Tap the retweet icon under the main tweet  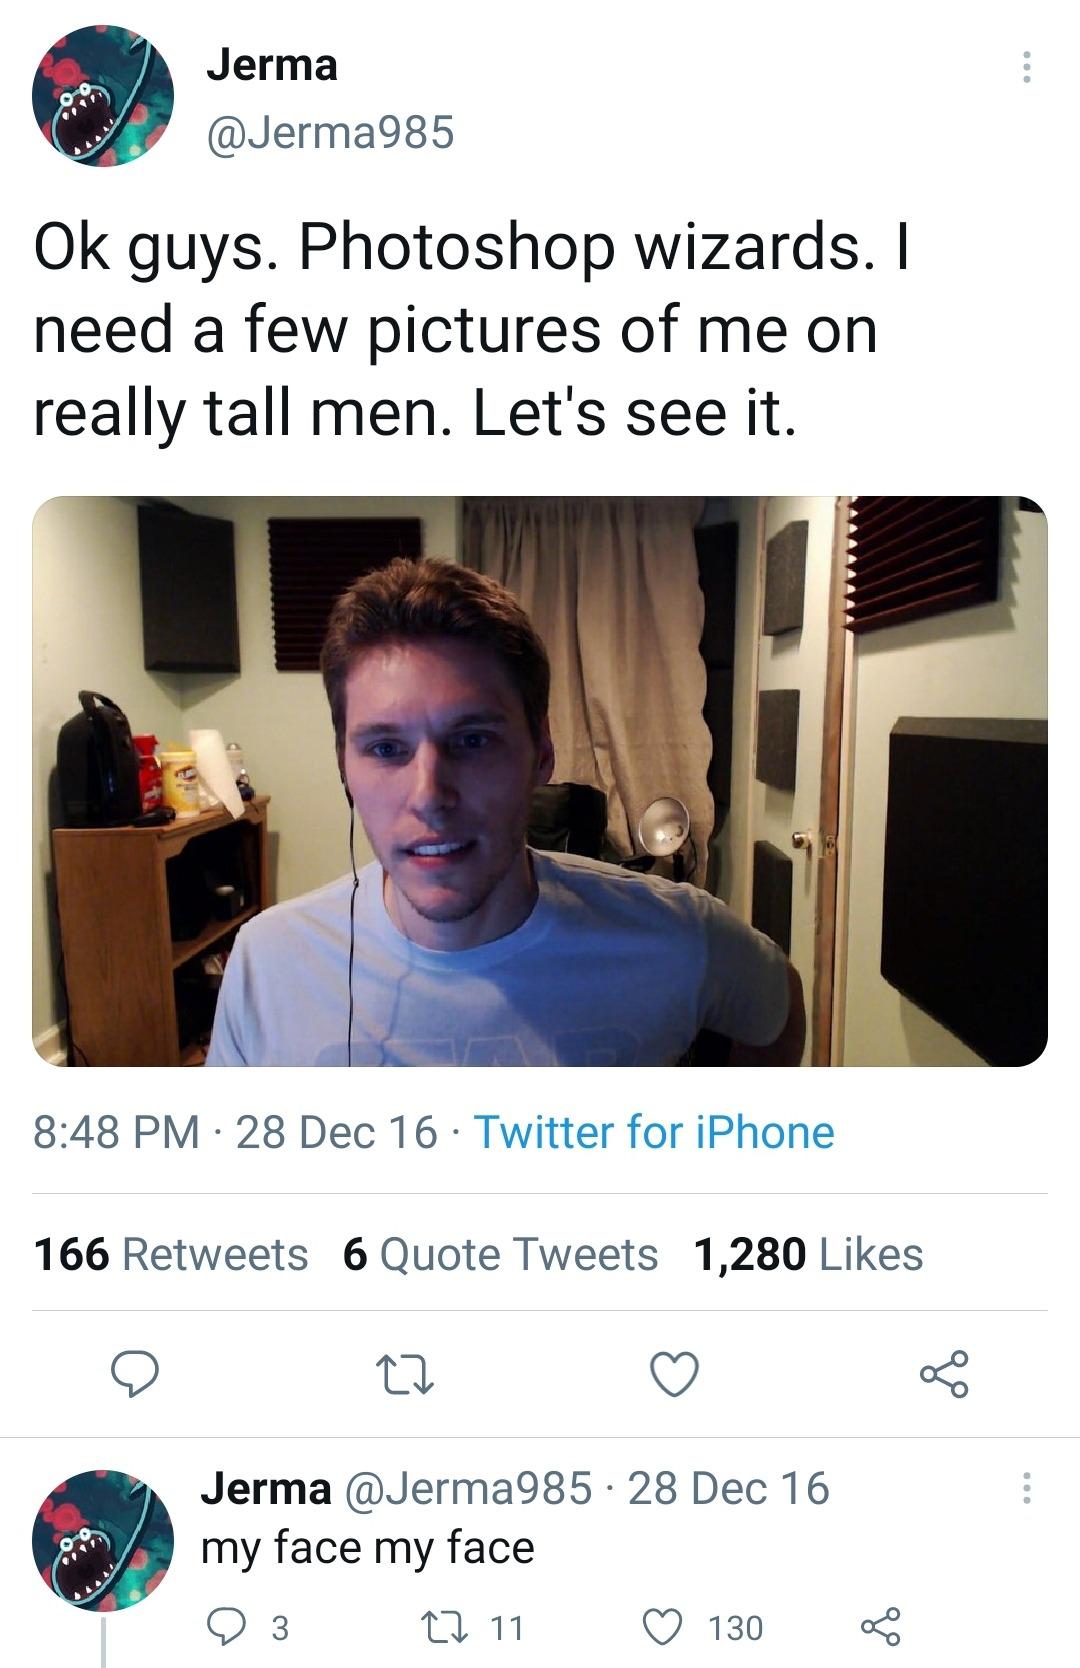[x=403, y=1374]
